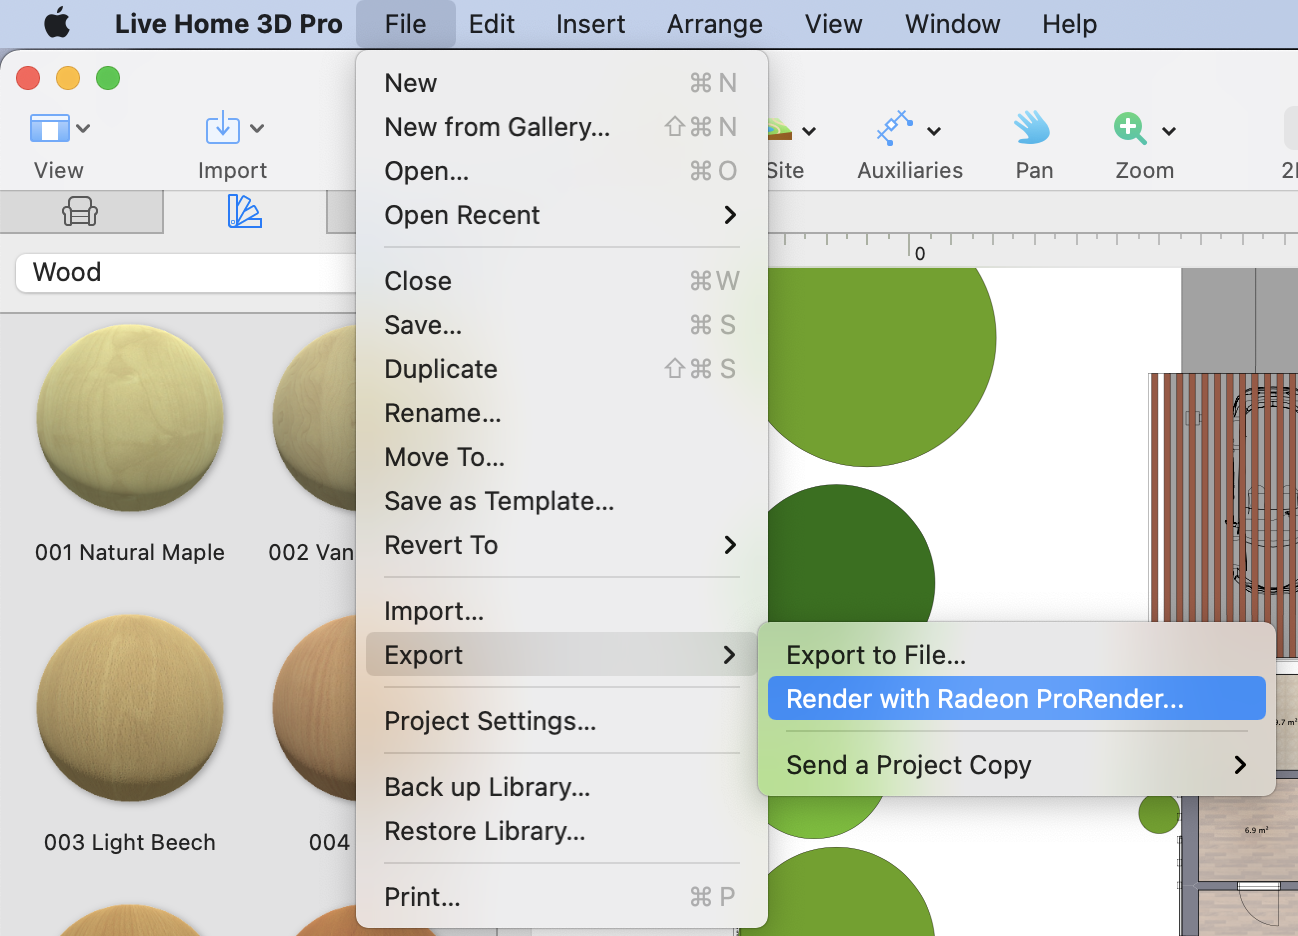Open the Apple menu
Image resolution: width=1298 pixels, height=936 pixels.
[x=56, y=23]
